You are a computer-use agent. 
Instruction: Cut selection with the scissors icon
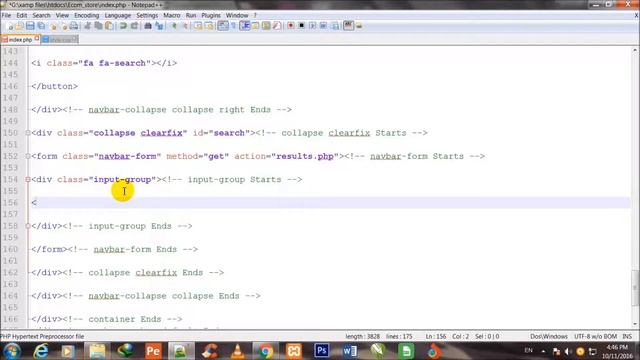tap(87, 26)
